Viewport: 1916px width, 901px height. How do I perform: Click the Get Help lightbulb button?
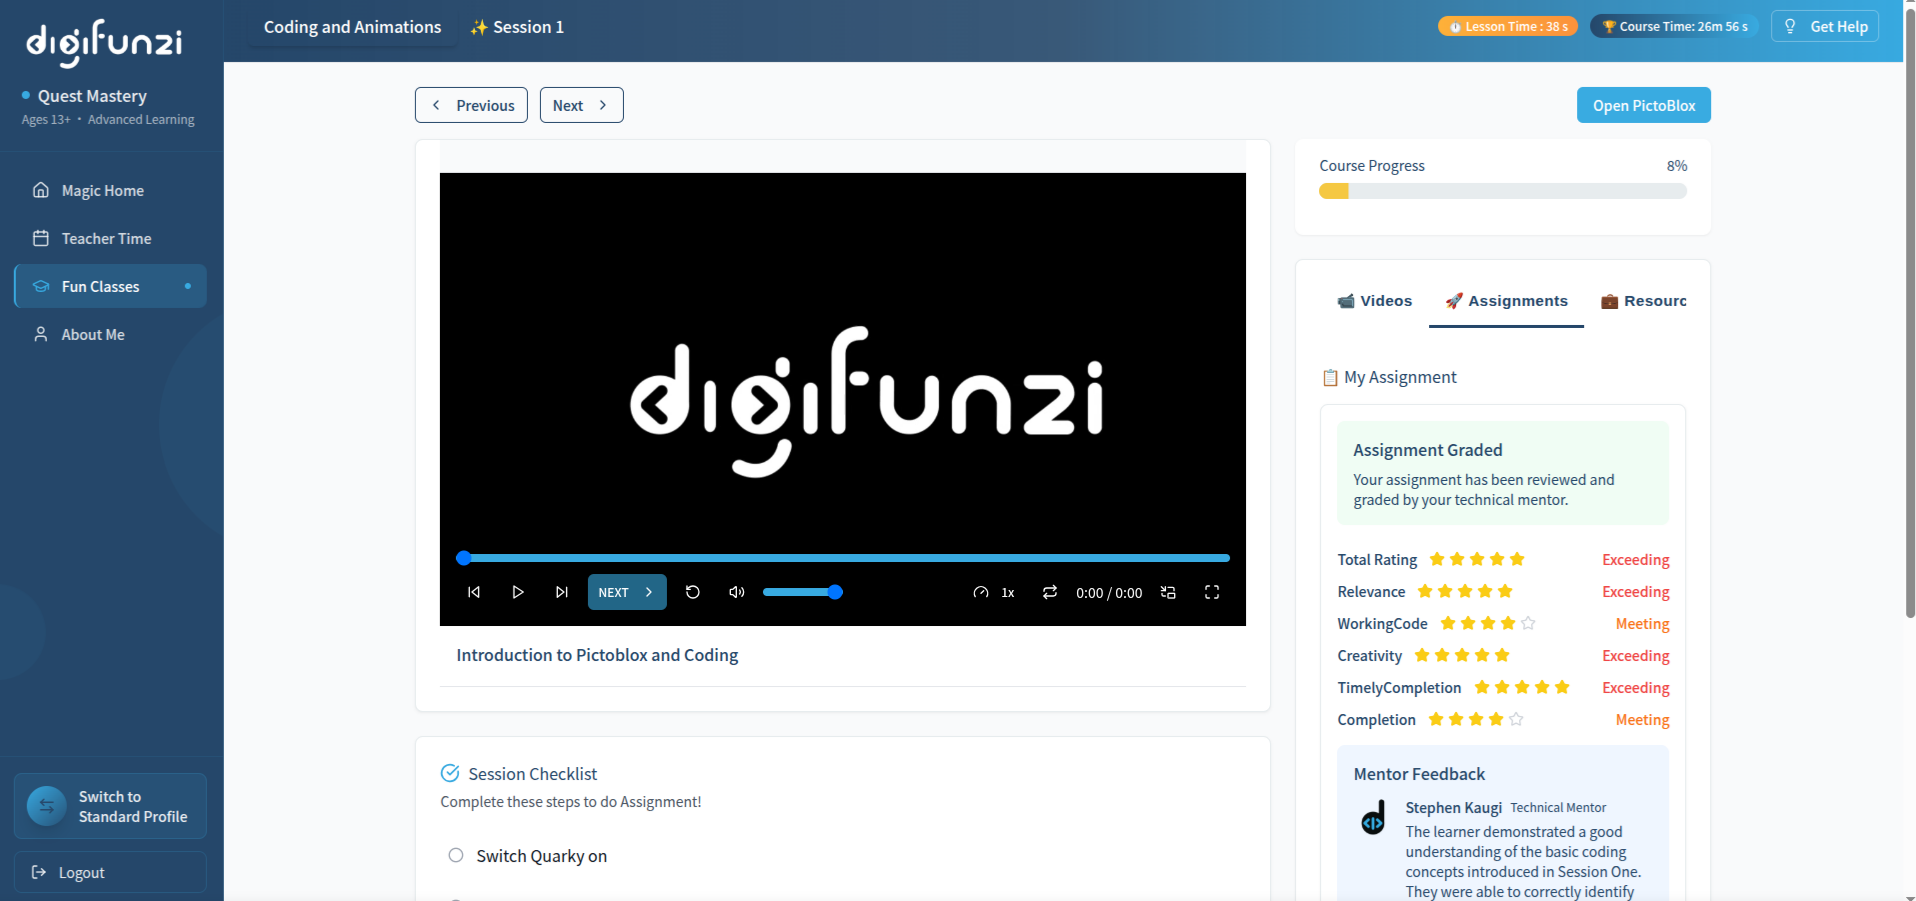[x=1825, y=26]
